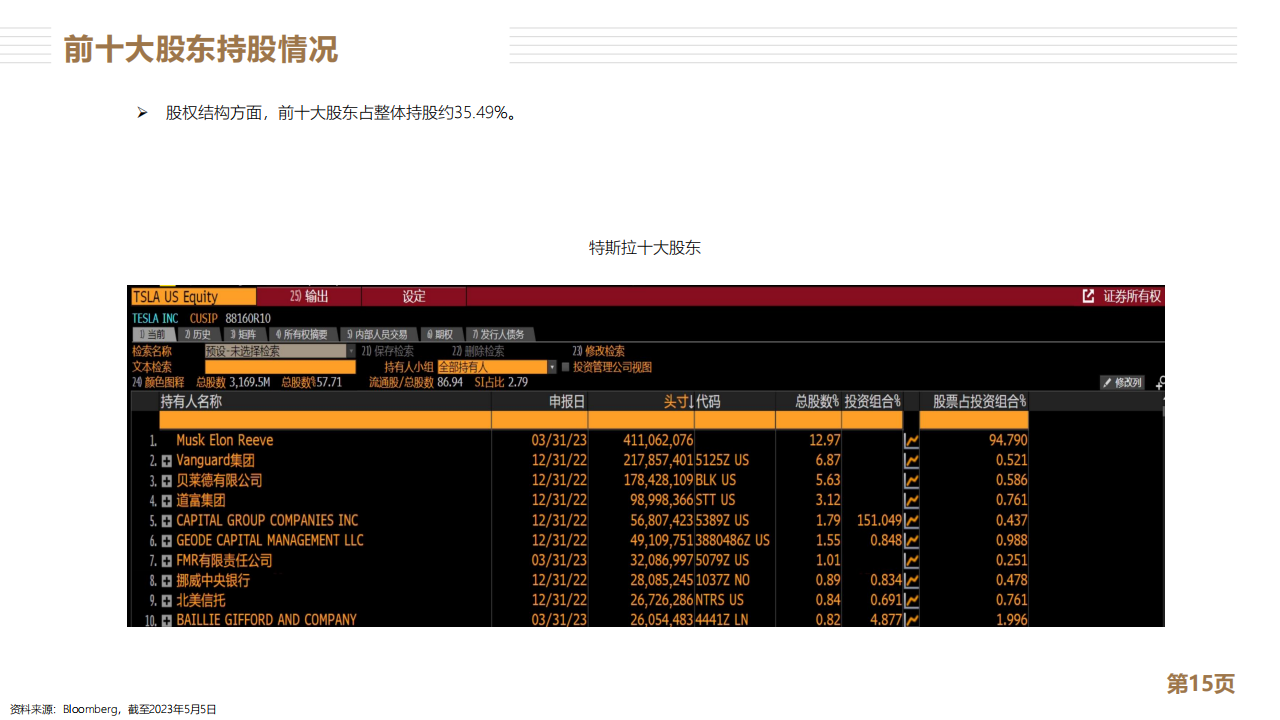
Task: Switch to the 当前 tab
Action: 153,334
